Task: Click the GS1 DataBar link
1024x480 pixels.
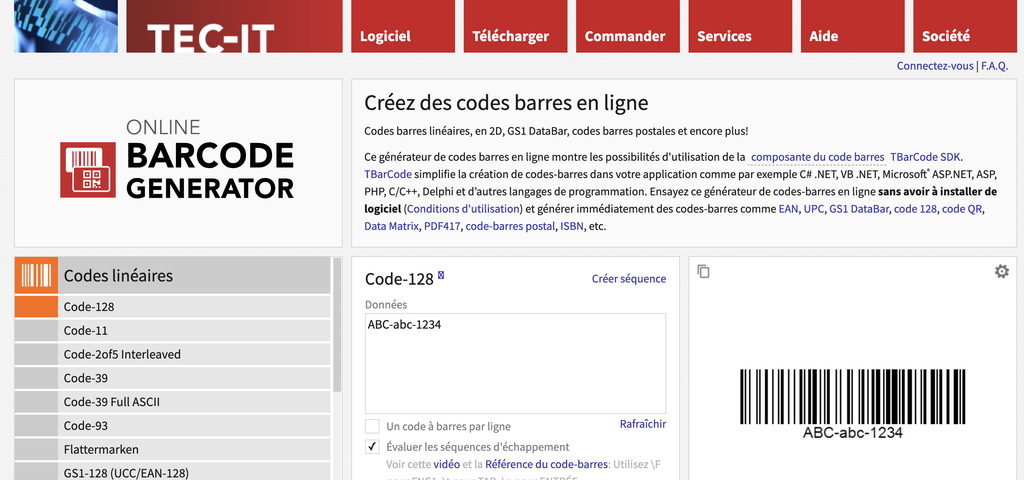Action: 859,209
